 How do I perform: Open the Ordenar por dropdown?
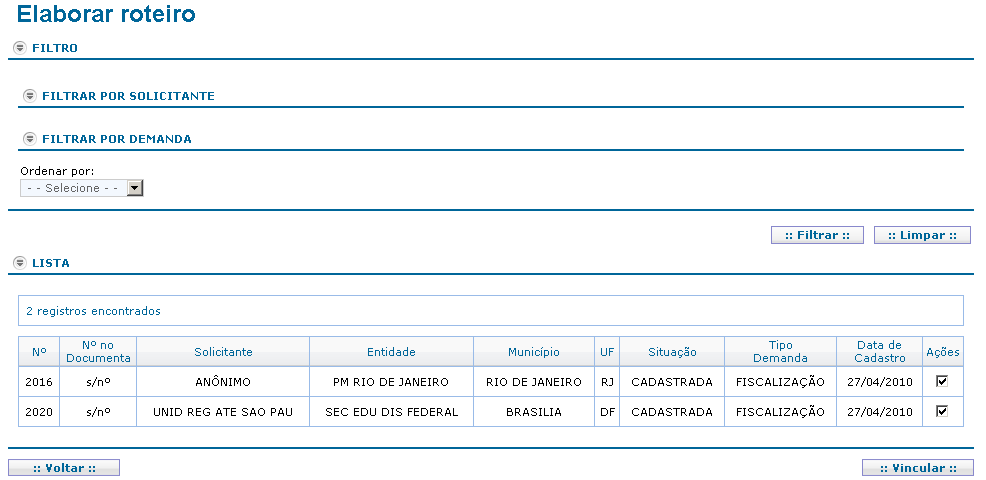82,188
